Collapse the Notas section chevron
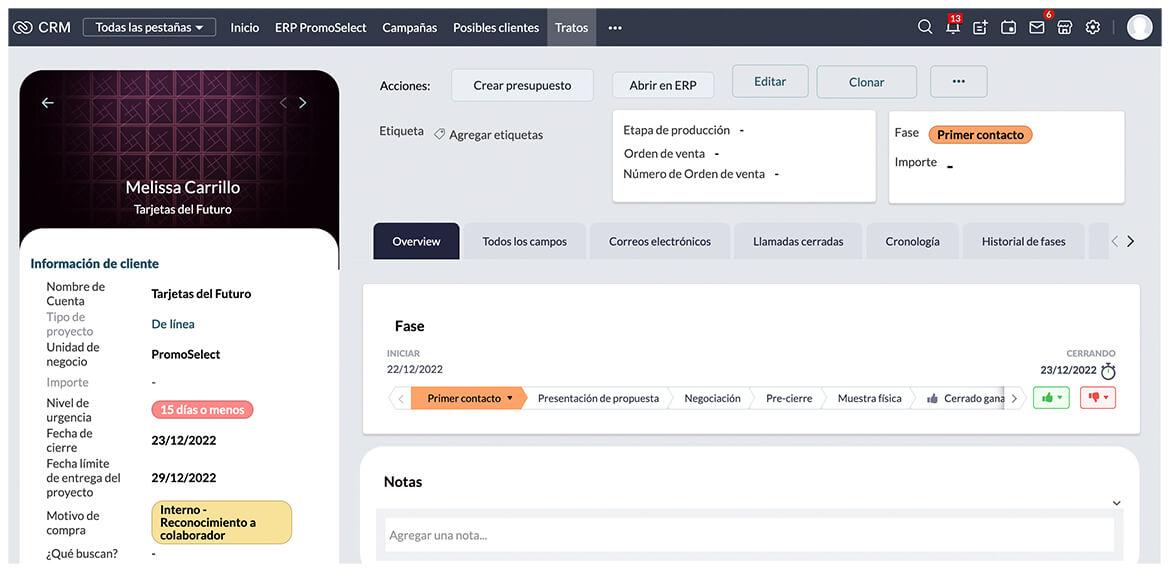This screenshot has width=1170, height=572. pyautogui.click(x=1116, y=503)
